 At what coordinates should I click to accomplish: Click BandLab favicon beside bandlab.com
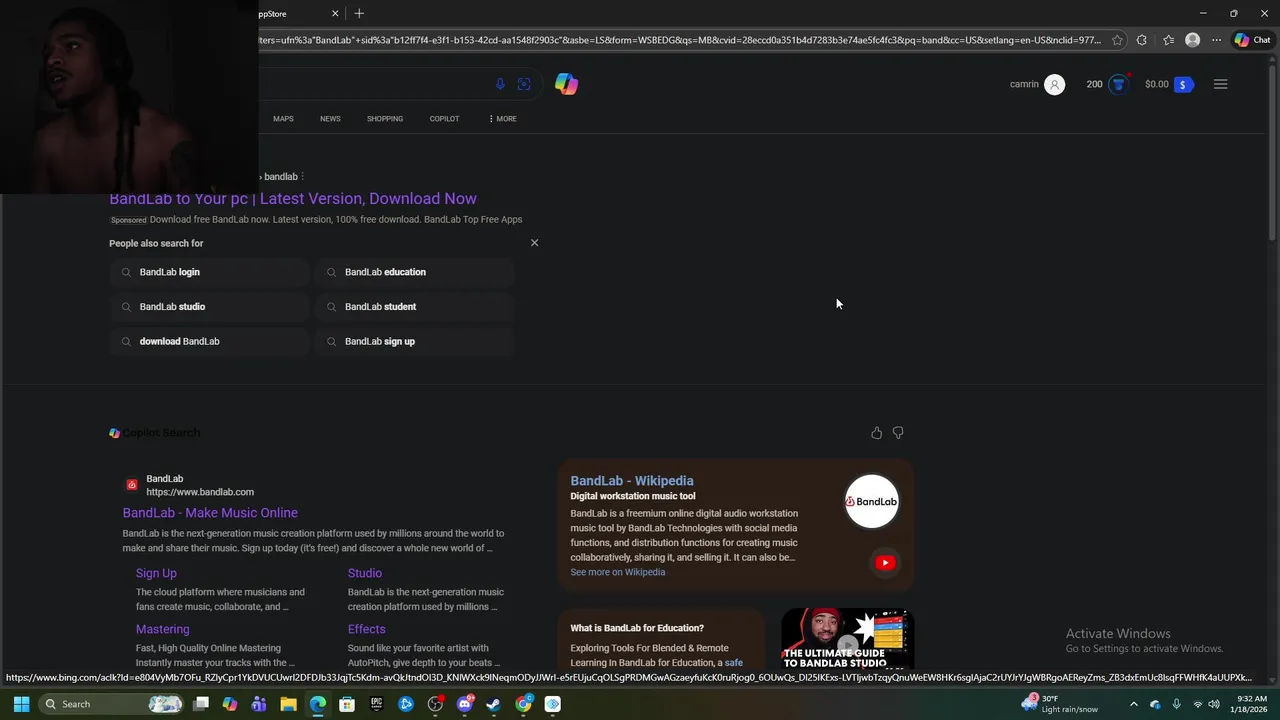(x=131, y=485)
